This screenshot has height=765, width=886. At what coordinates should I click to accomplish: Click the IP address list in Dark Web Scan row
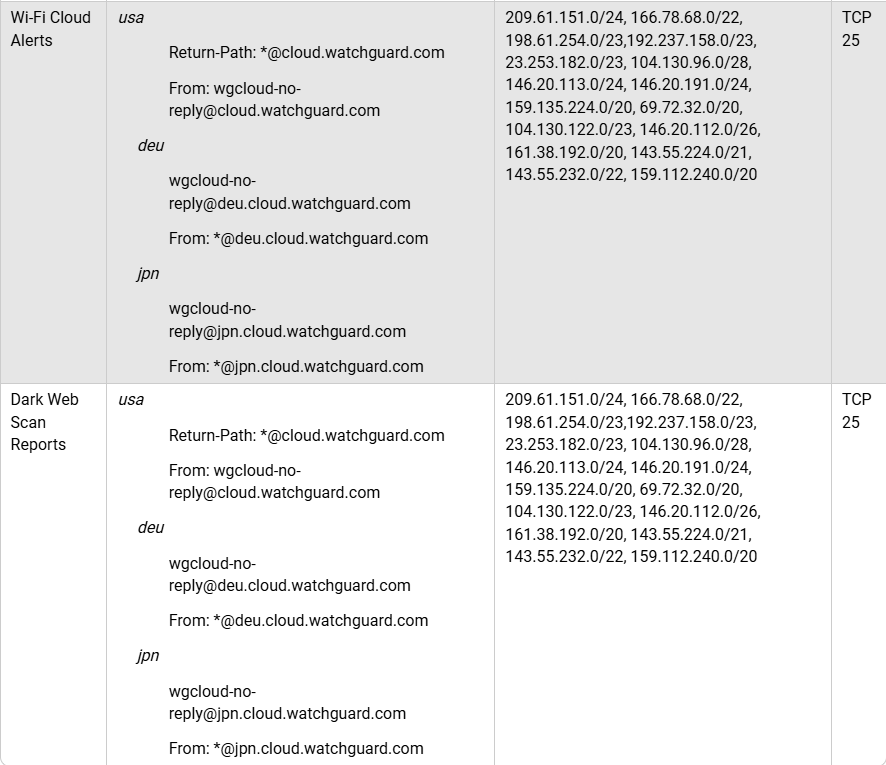tap(632, 478)
